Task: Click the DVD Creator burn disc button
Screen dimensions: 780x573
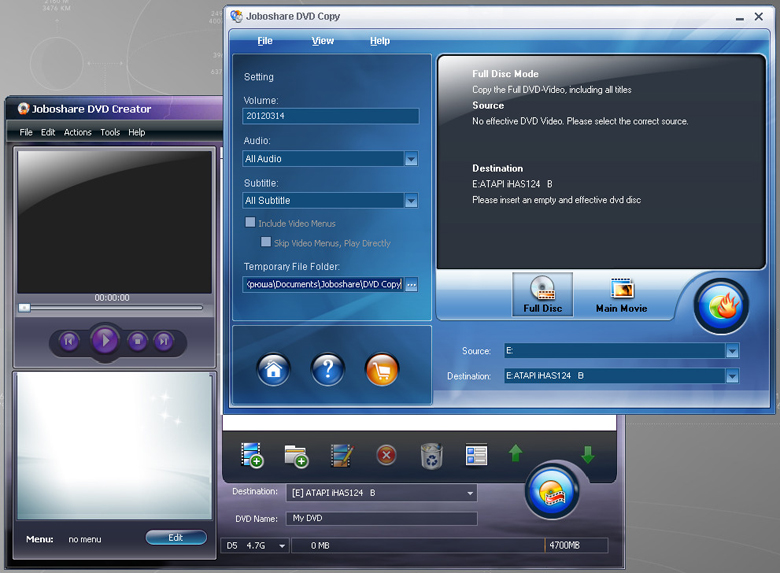Action: pyautogui.click(x=552, y=492)
